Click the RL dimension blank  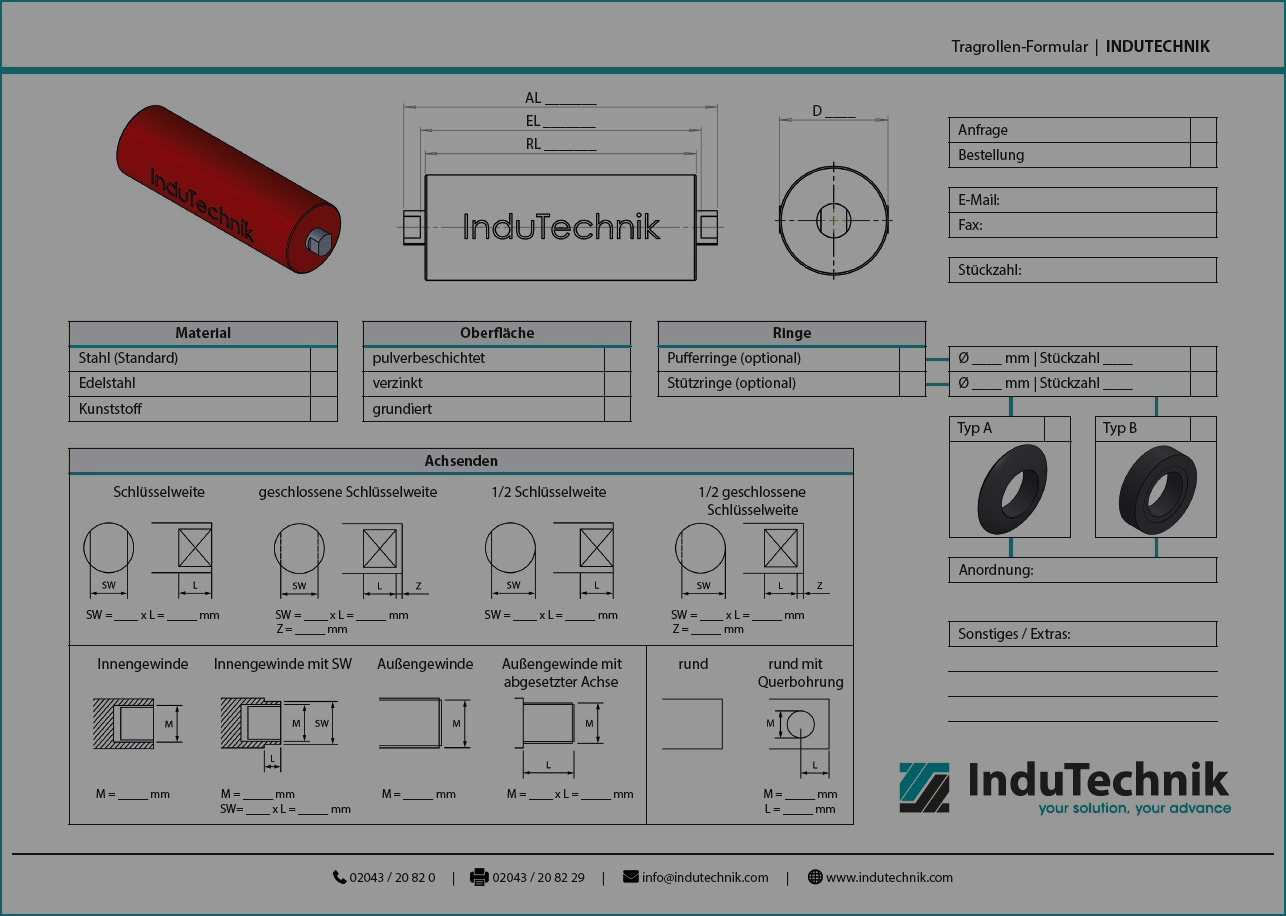tap(570, 145)
